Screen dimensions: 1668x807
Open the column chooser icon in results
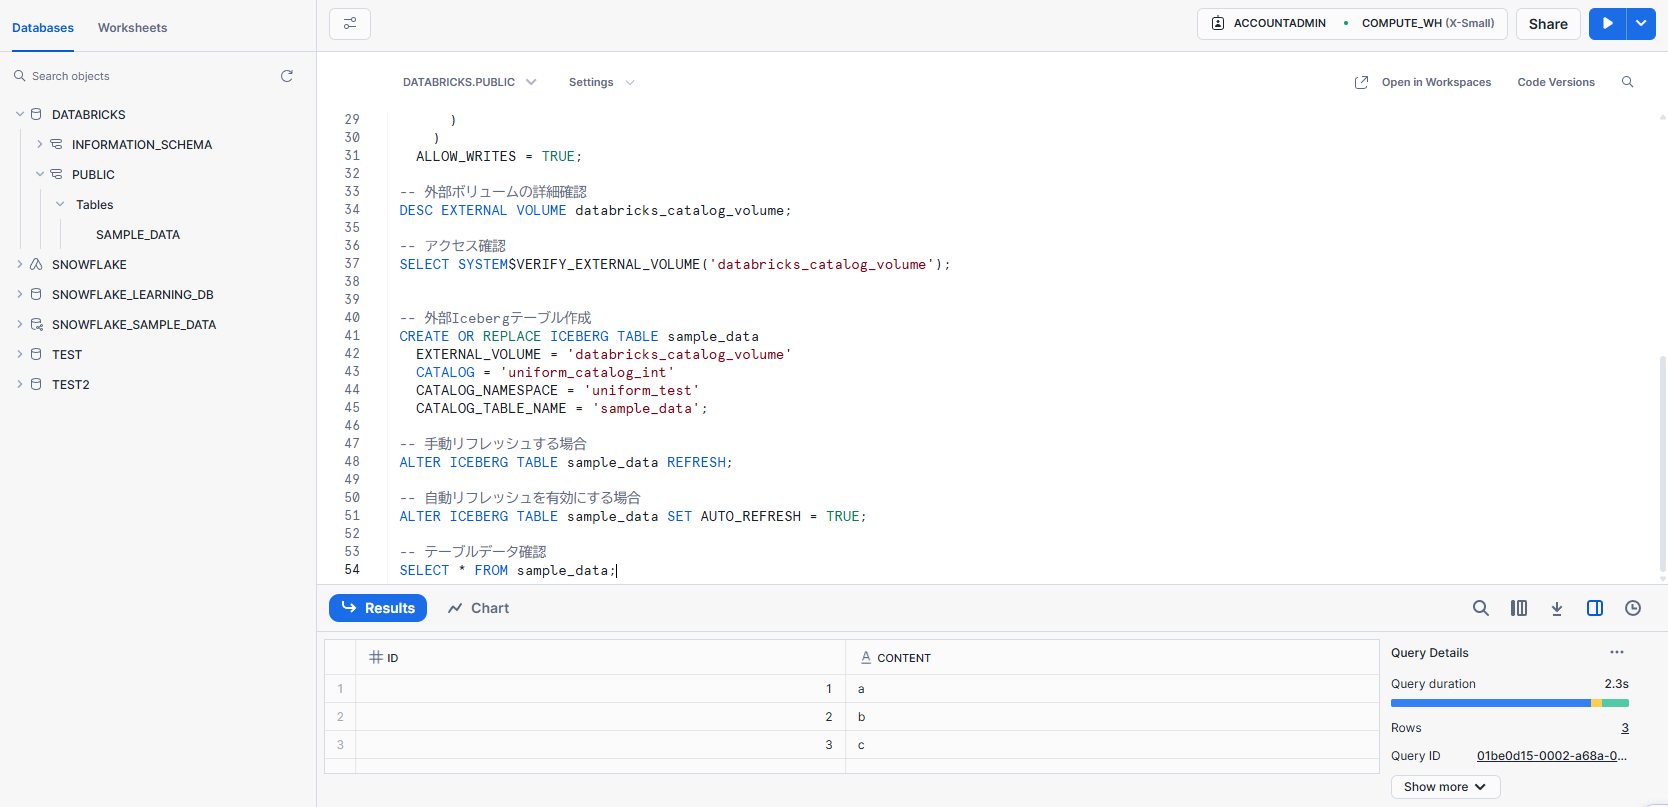click(x=1519, y=608)
